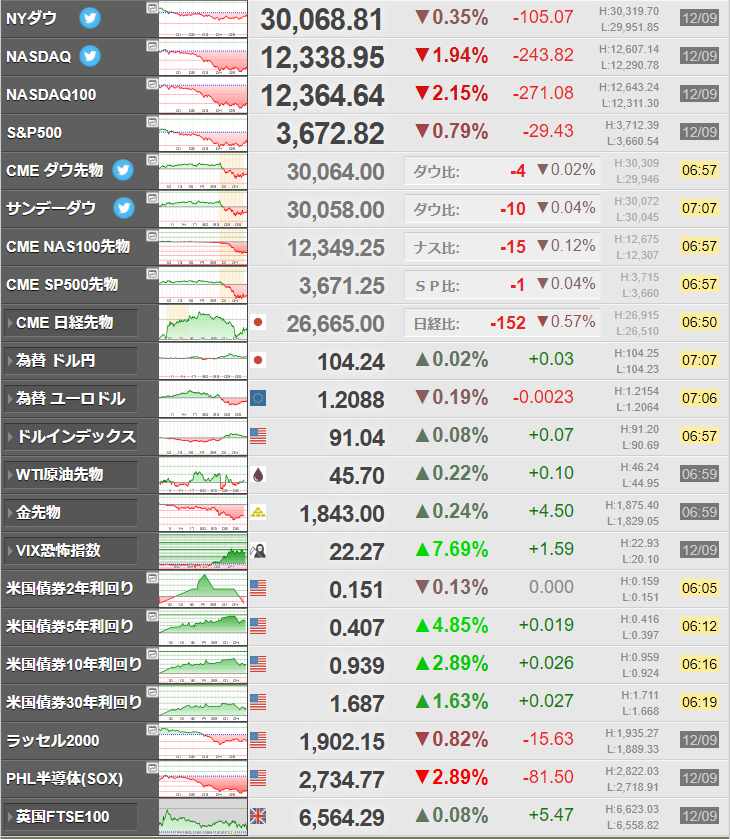730x839 pixels.
Task: Open the WTI原油先物 mini chart thumbnail
Action: [x=203, y=475]
